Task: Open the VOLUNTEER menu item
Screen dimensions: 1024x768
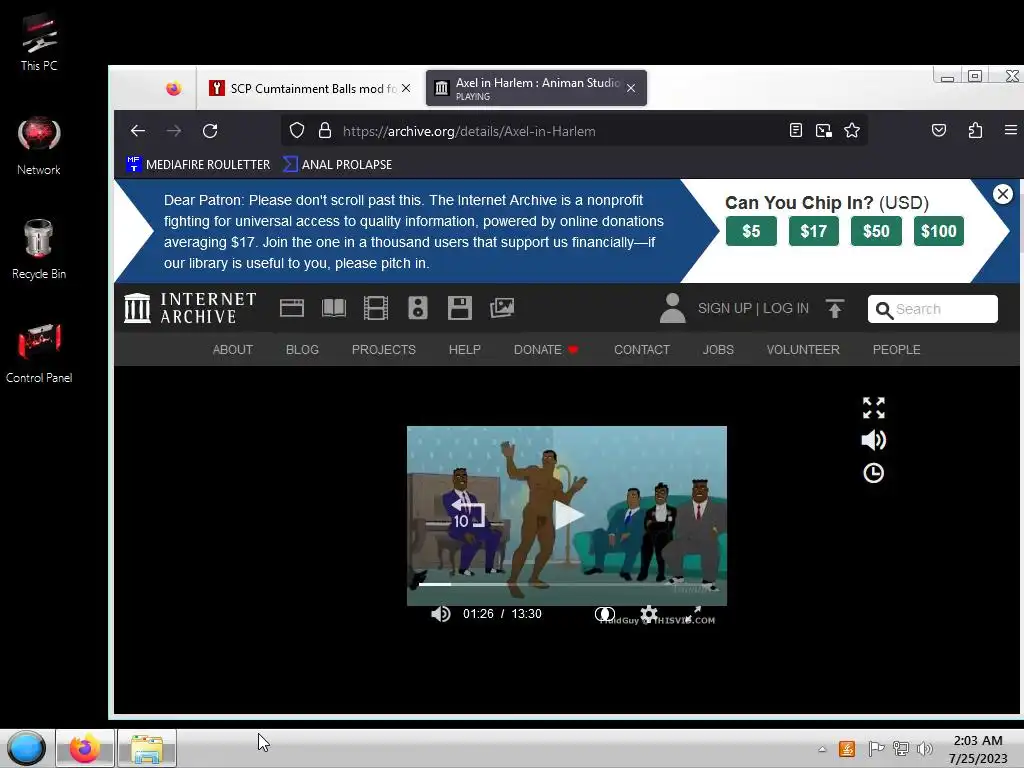Action: click(803, 349)
